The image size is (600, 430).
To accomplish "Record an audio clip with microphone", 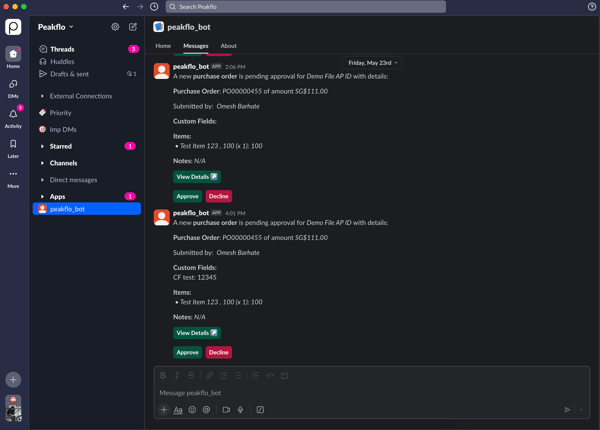I will coord(240,410).
